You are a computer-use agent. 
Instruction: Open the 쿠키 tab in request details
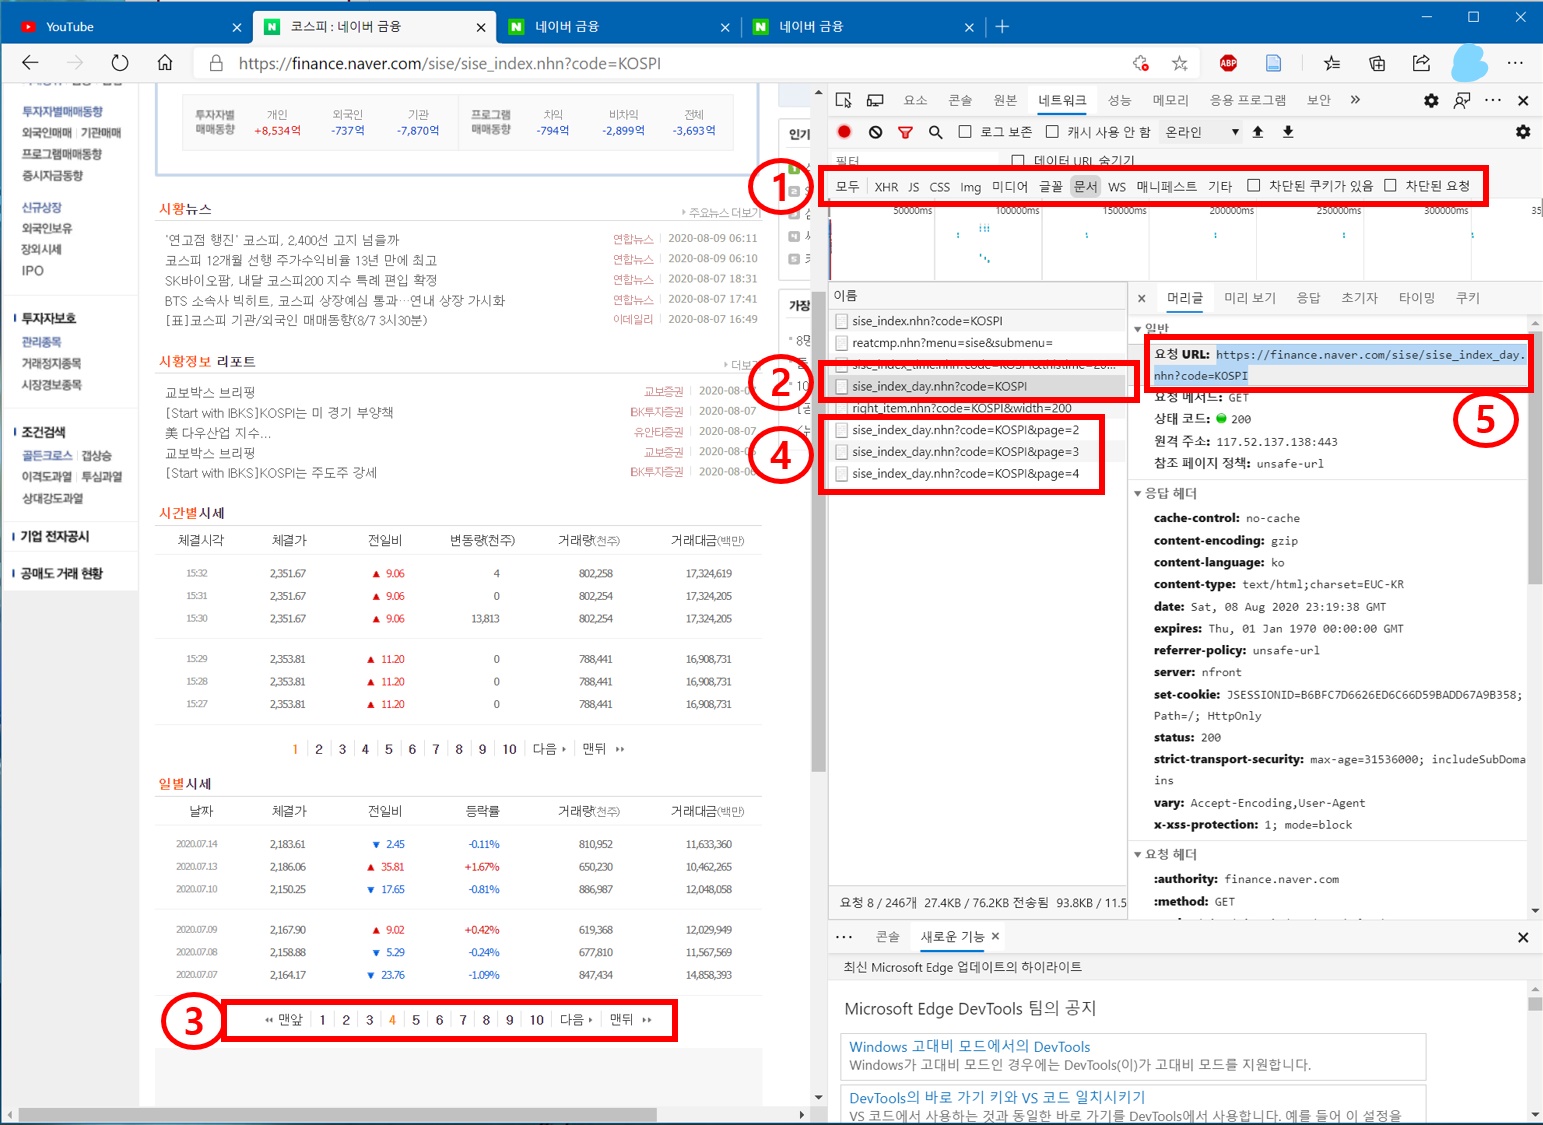(1467, 298)
